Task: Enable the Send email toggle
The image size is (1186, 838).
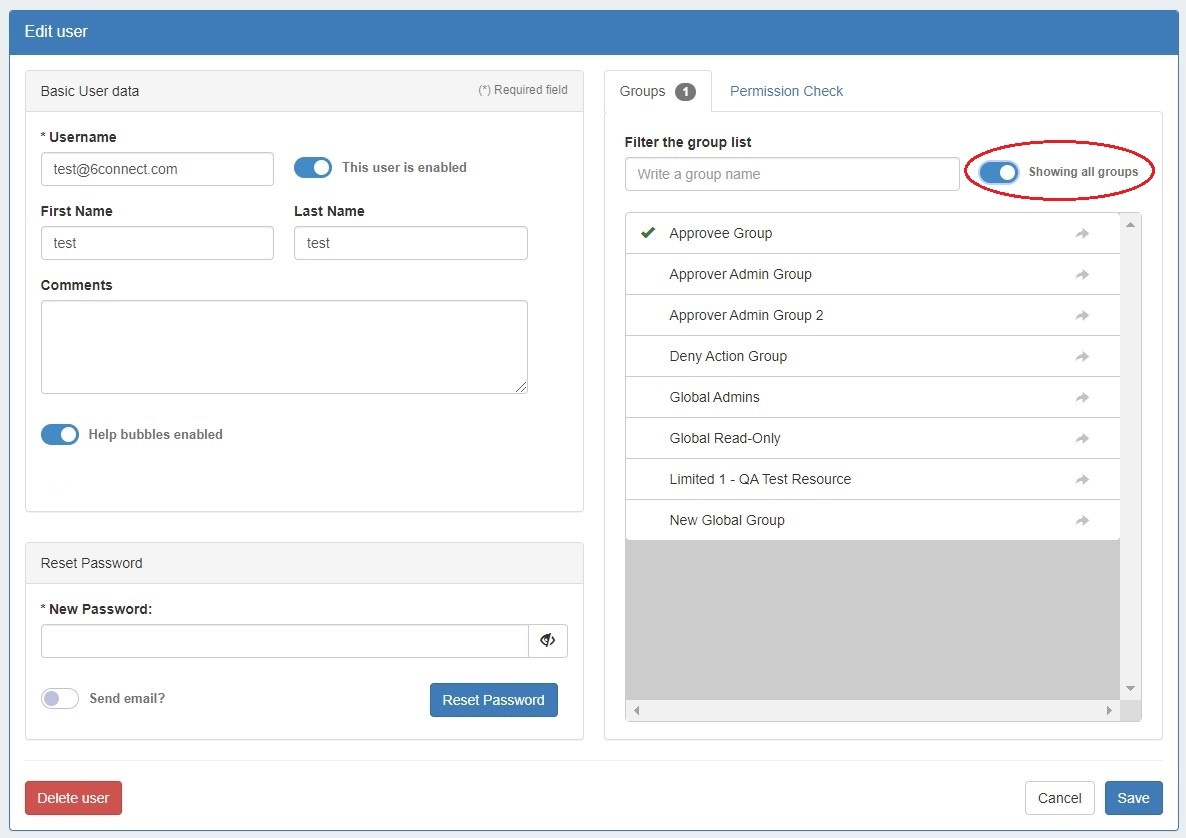Action: [60, 699]
